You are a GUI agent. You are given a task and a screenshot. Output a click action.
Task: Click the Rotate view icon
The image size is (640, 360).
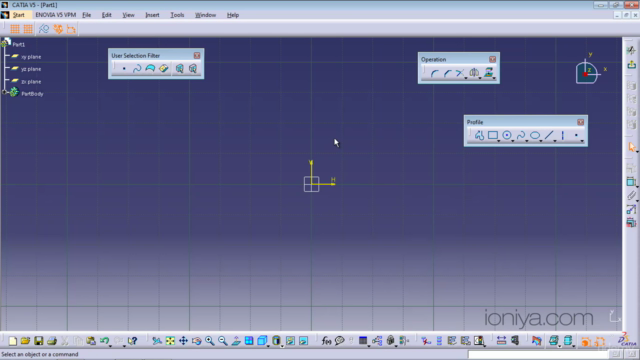pos(196,341)
